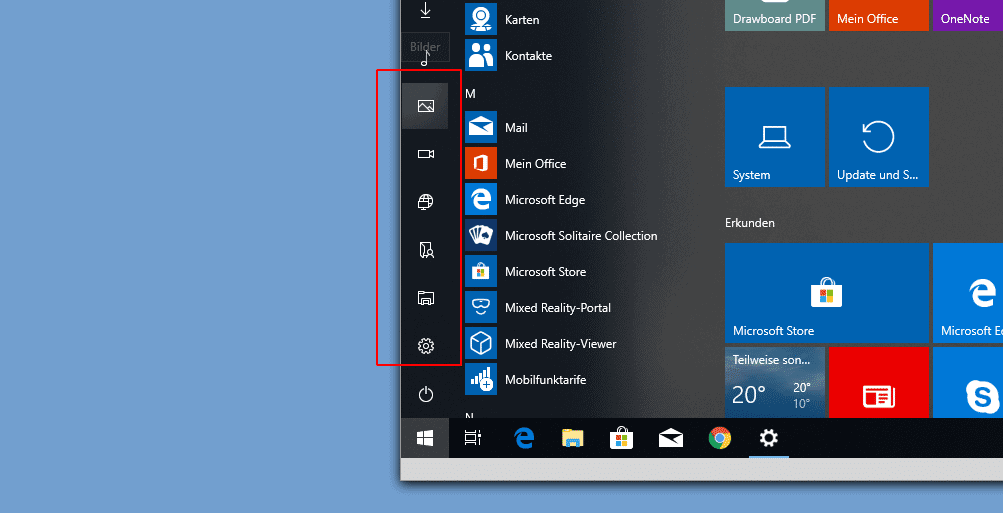Open the large Microsoft Store tile

(x=826, y=293)
